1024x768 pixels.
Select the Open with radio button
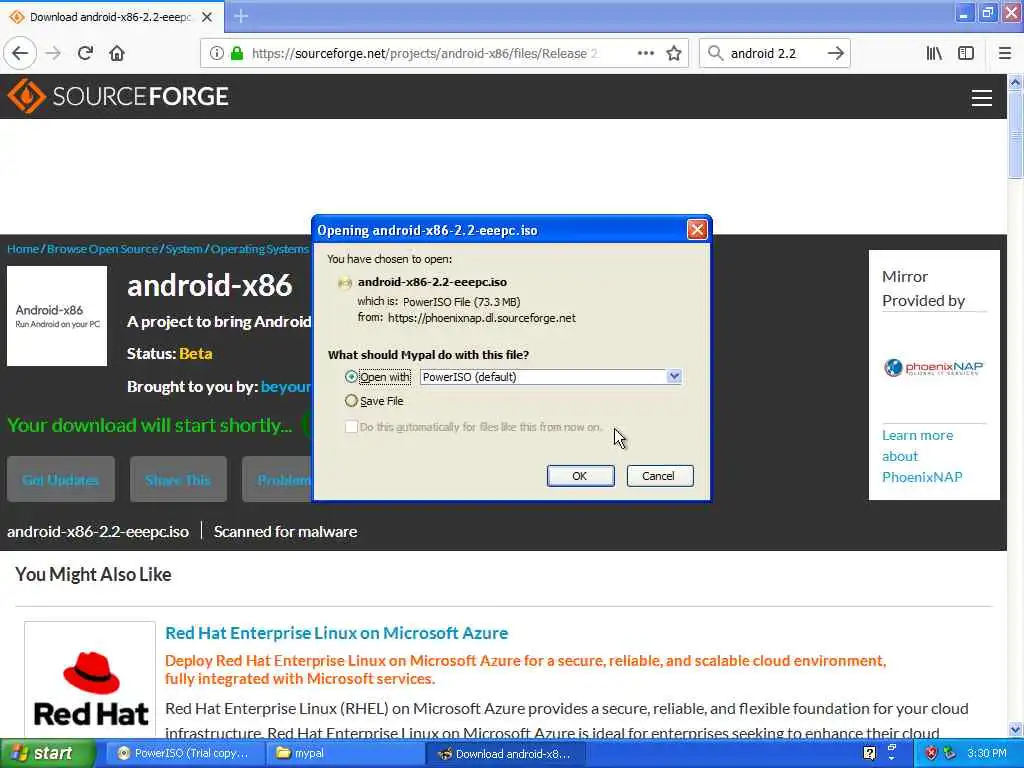tap(351, 377)
